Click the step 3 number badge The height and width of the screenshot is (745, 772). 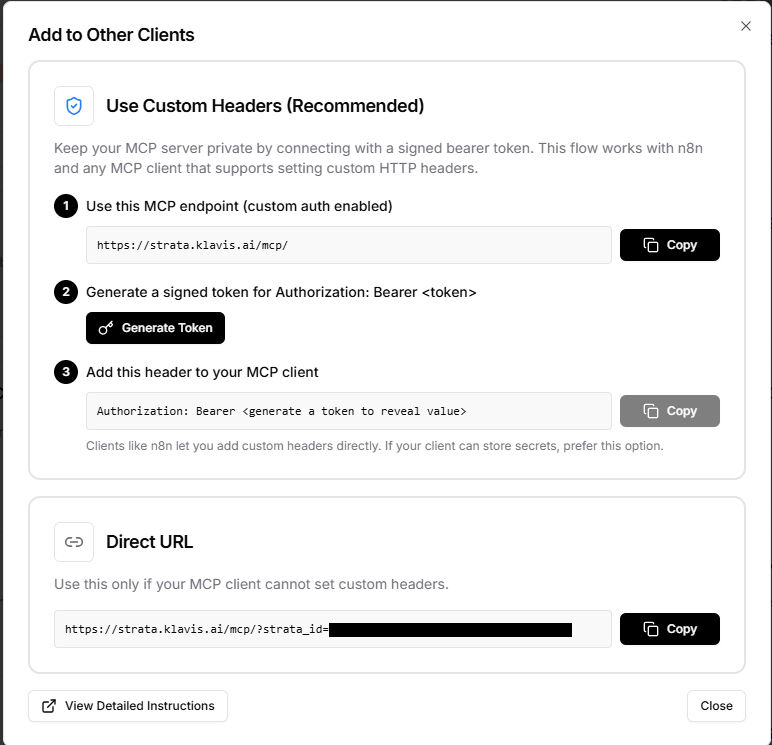pyautogui.click(x=65, y=372)
